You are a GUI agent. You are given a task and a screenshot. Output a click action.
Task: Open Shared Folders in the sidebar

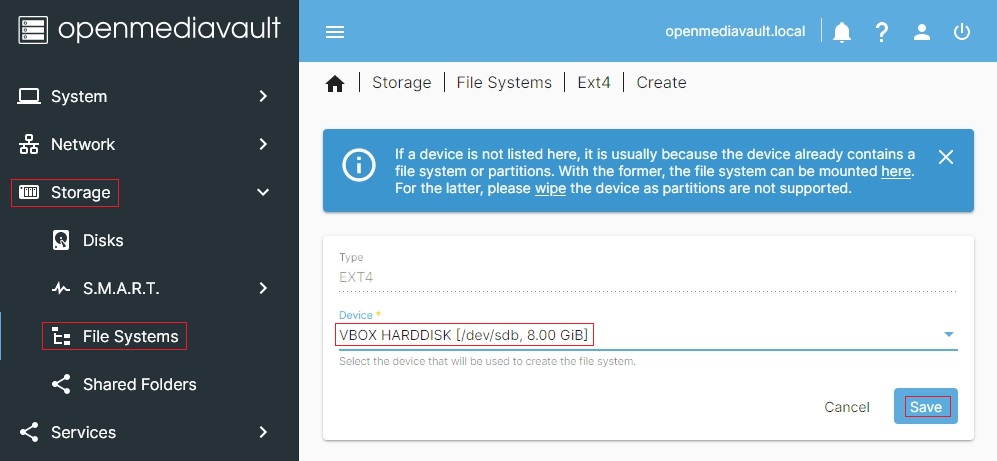pos(139,384)
